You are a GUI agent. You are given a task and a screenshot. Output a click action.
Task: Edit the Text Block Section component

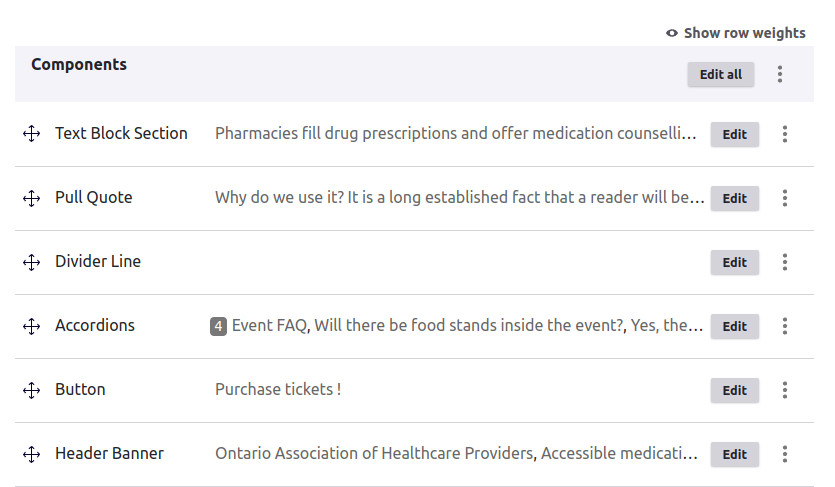pos(734,134)
